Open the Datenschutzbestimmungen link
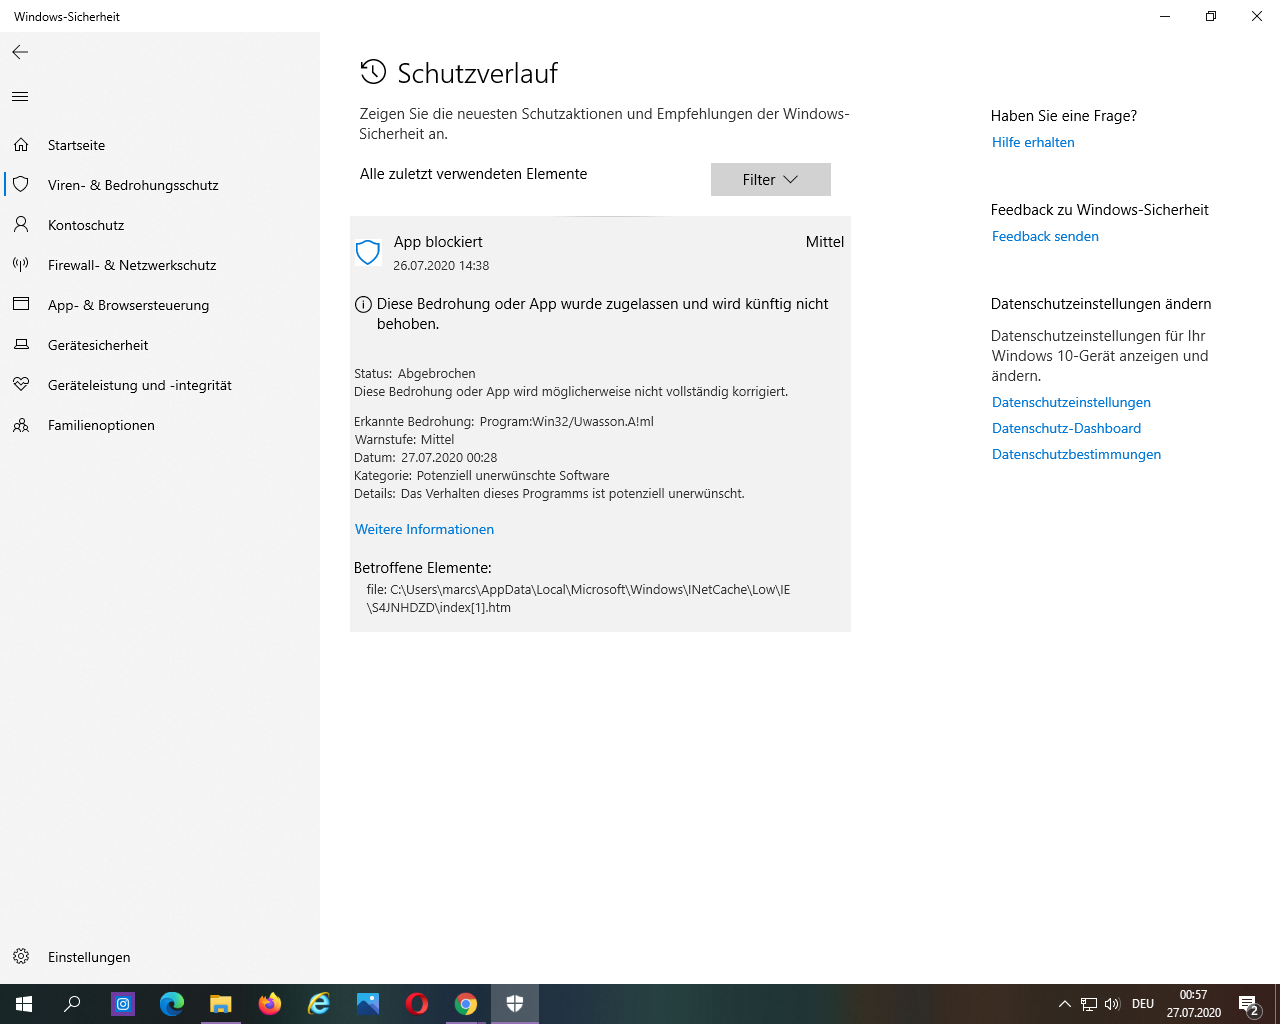Image resolution: width=1280 pixels, height=1024 pixels. coord(1076,454)
